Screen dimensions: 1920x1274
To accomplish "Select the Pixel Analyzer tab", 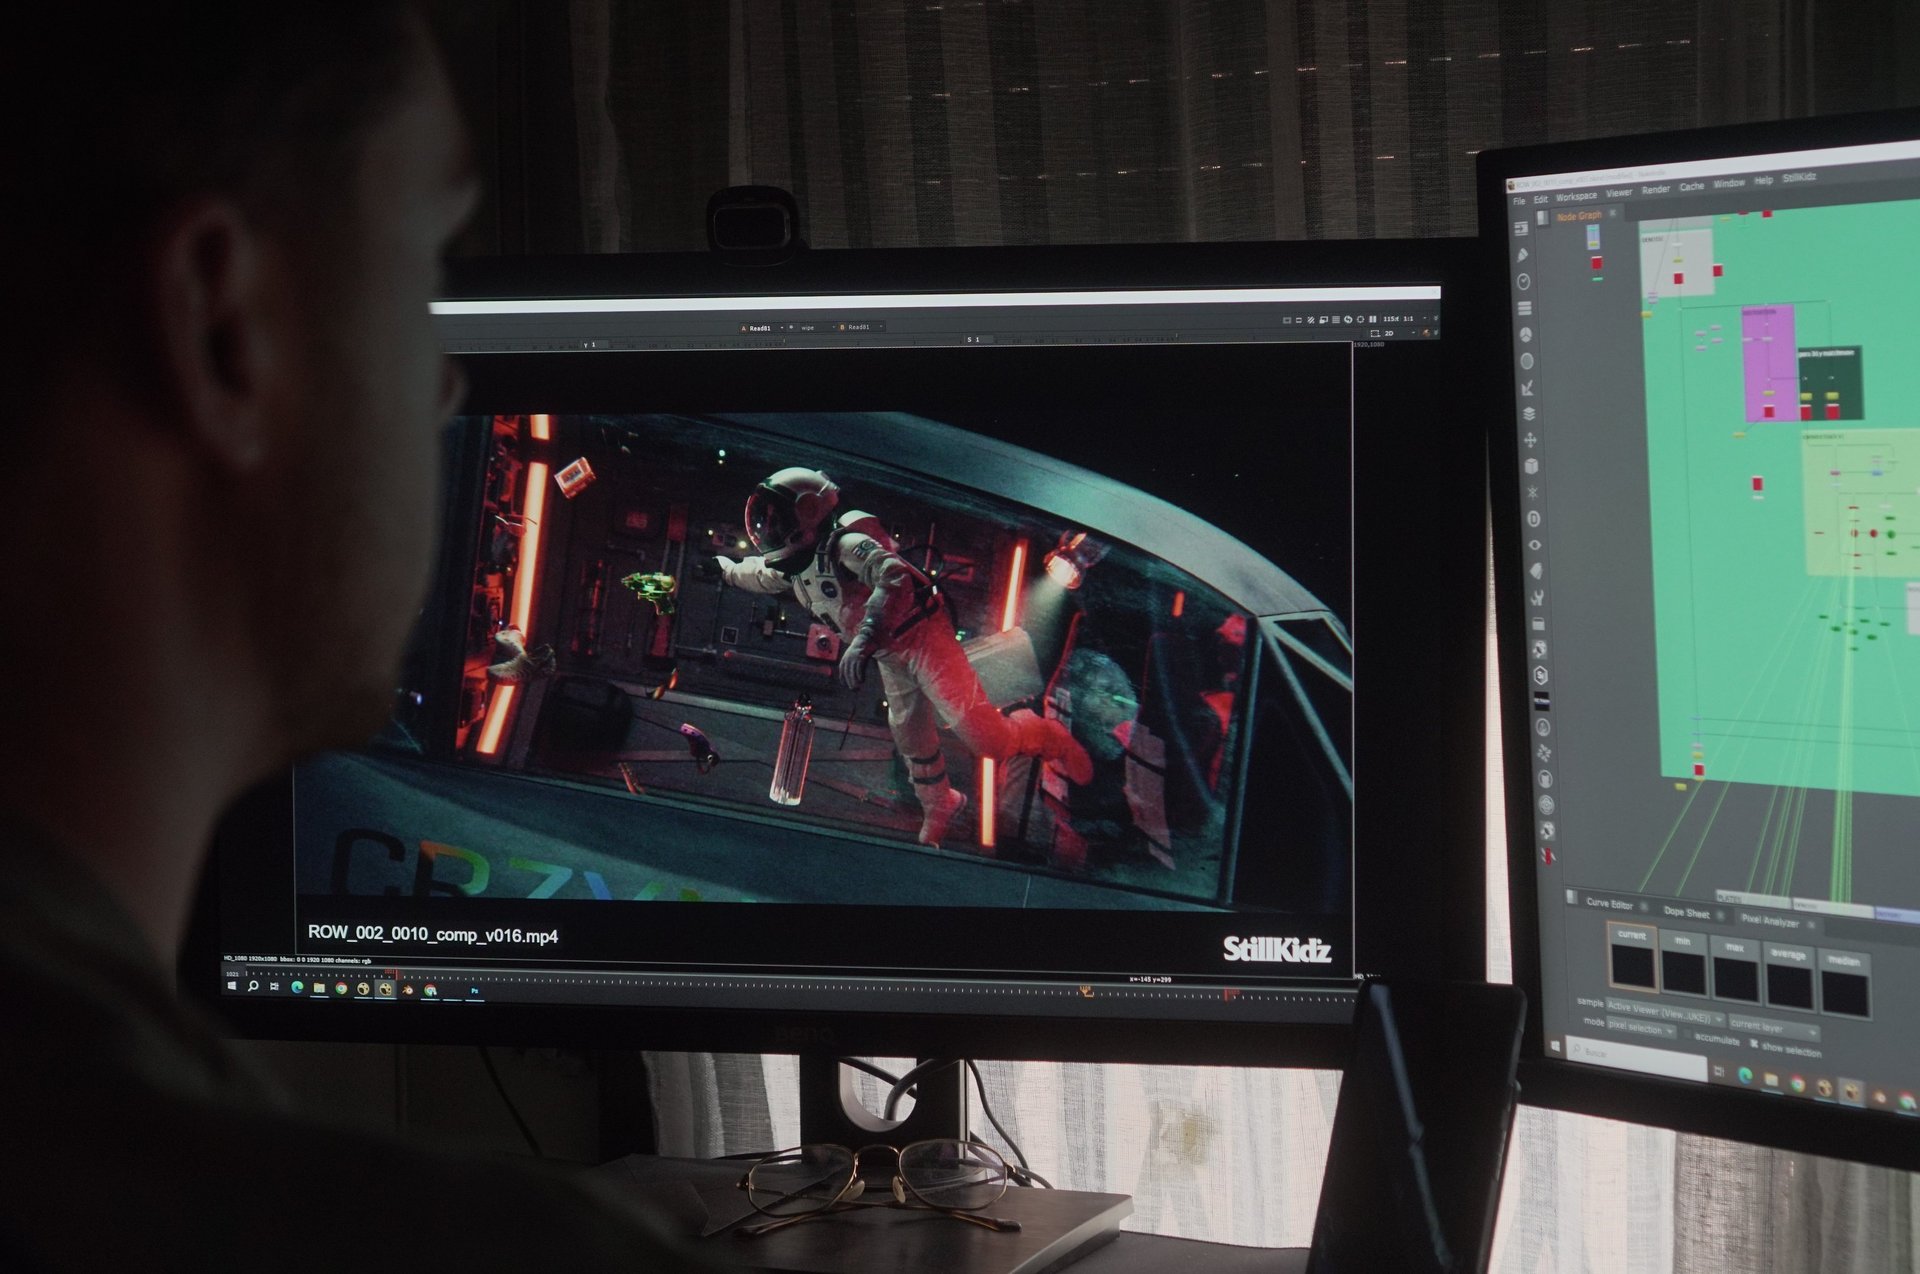I will pyautogui.click(x=1769, y=921).
